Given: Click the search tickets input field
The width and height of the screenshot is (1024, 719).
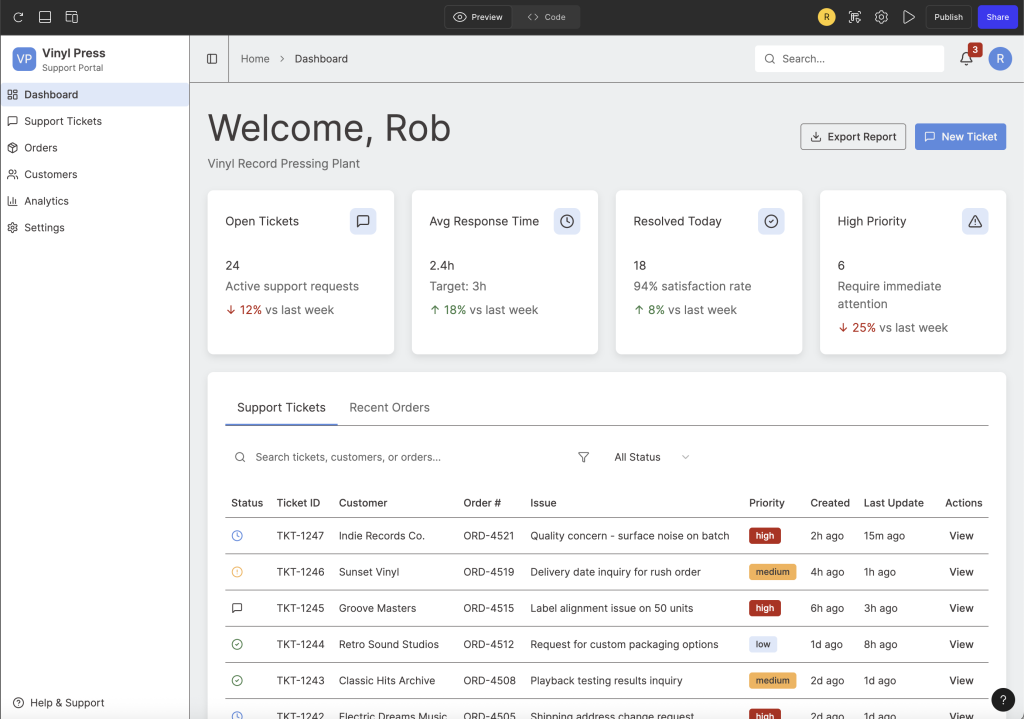Looking at the screenshot, I should pyautogui.click(x=400, y=457).
